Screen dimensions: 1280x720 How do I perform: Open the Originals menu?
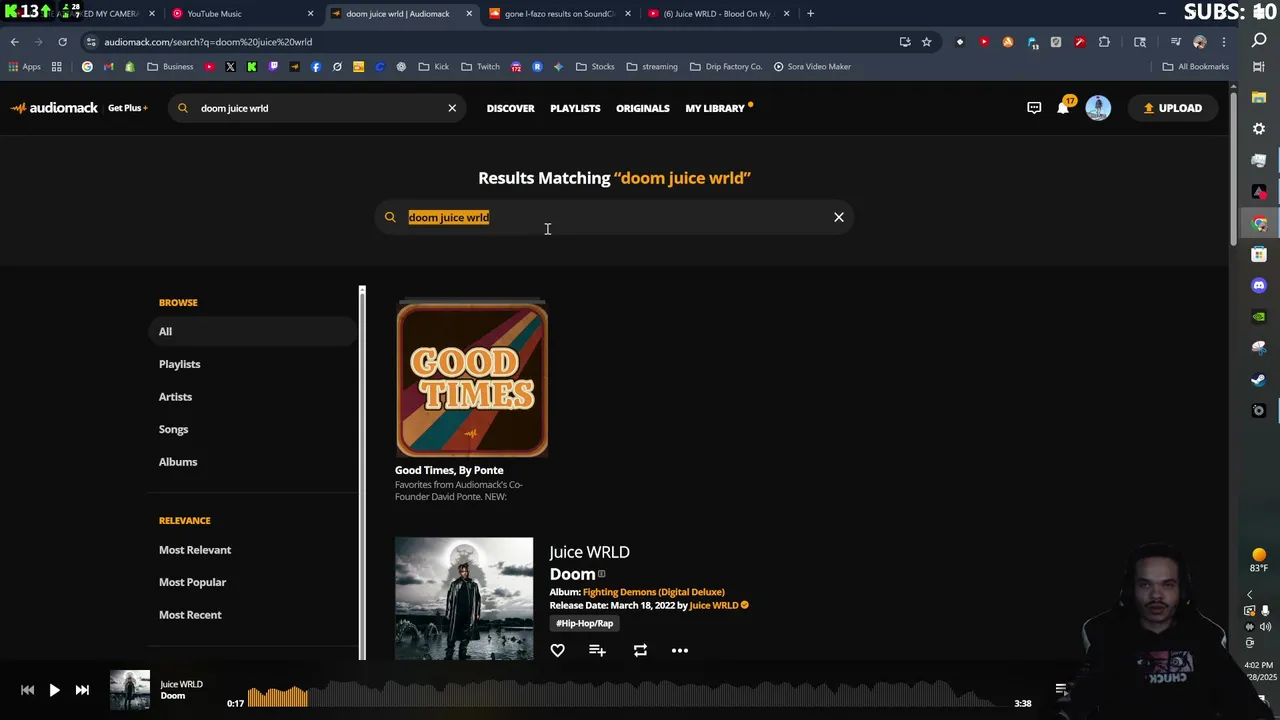tap(642, 108)
